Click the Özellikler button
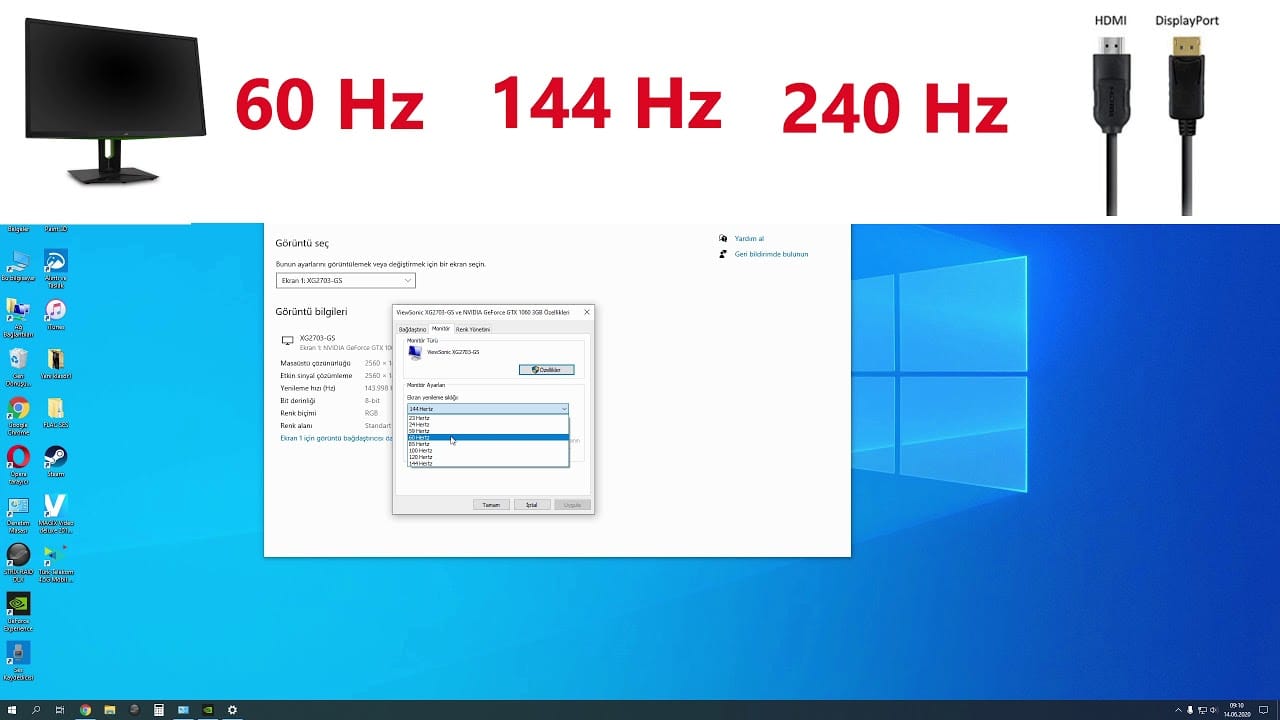This screenshot has height=720, width=1280. 546,370
